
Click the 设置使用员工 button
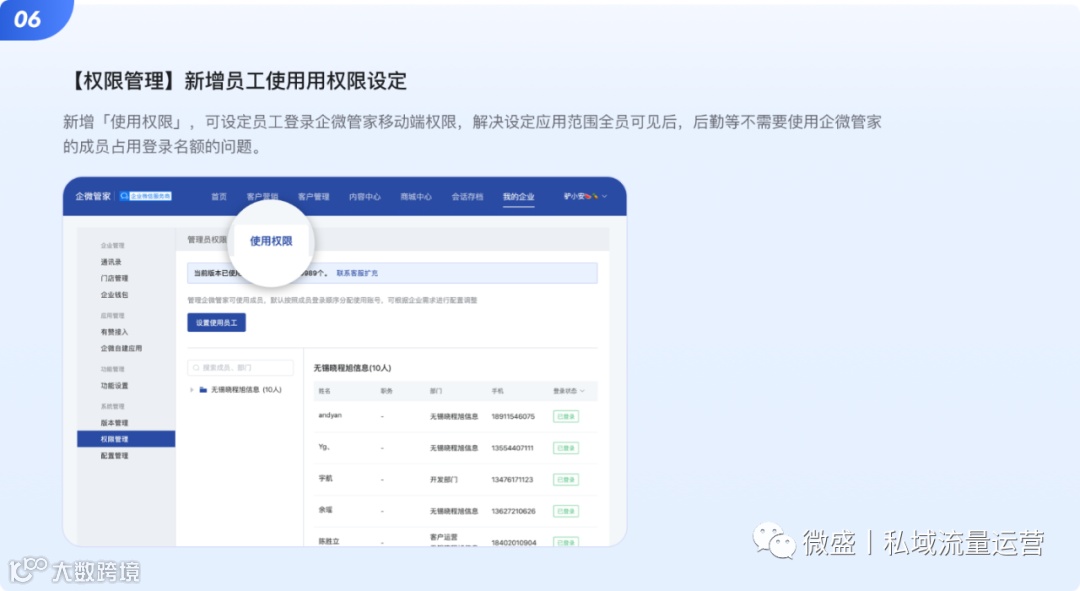pyautogui.click(x=216, y=323)
